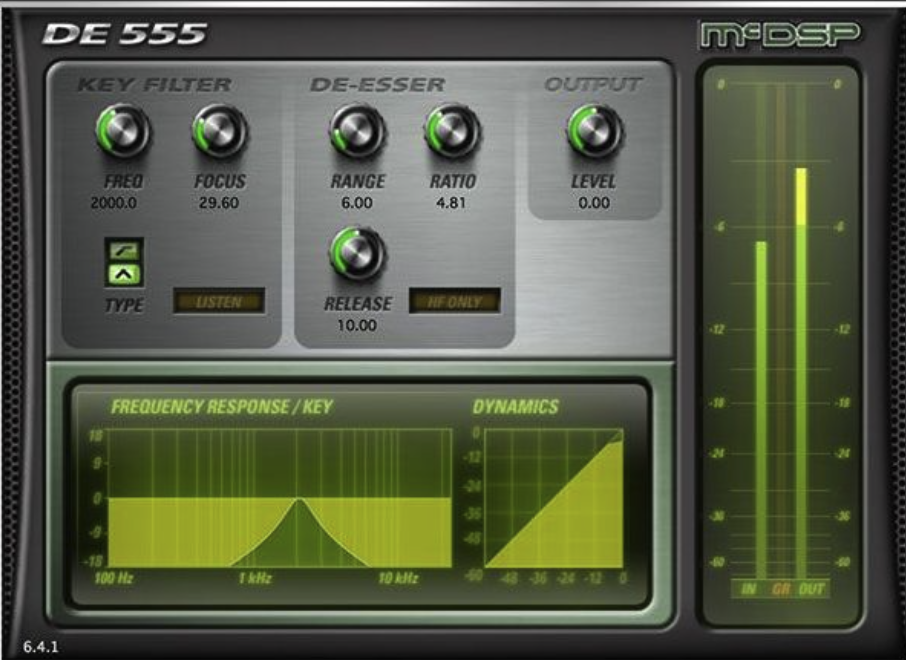Click the FOCUS value 29.60
Image resolution: width=906 pixels, height=660 pixels.
(219, 203)
